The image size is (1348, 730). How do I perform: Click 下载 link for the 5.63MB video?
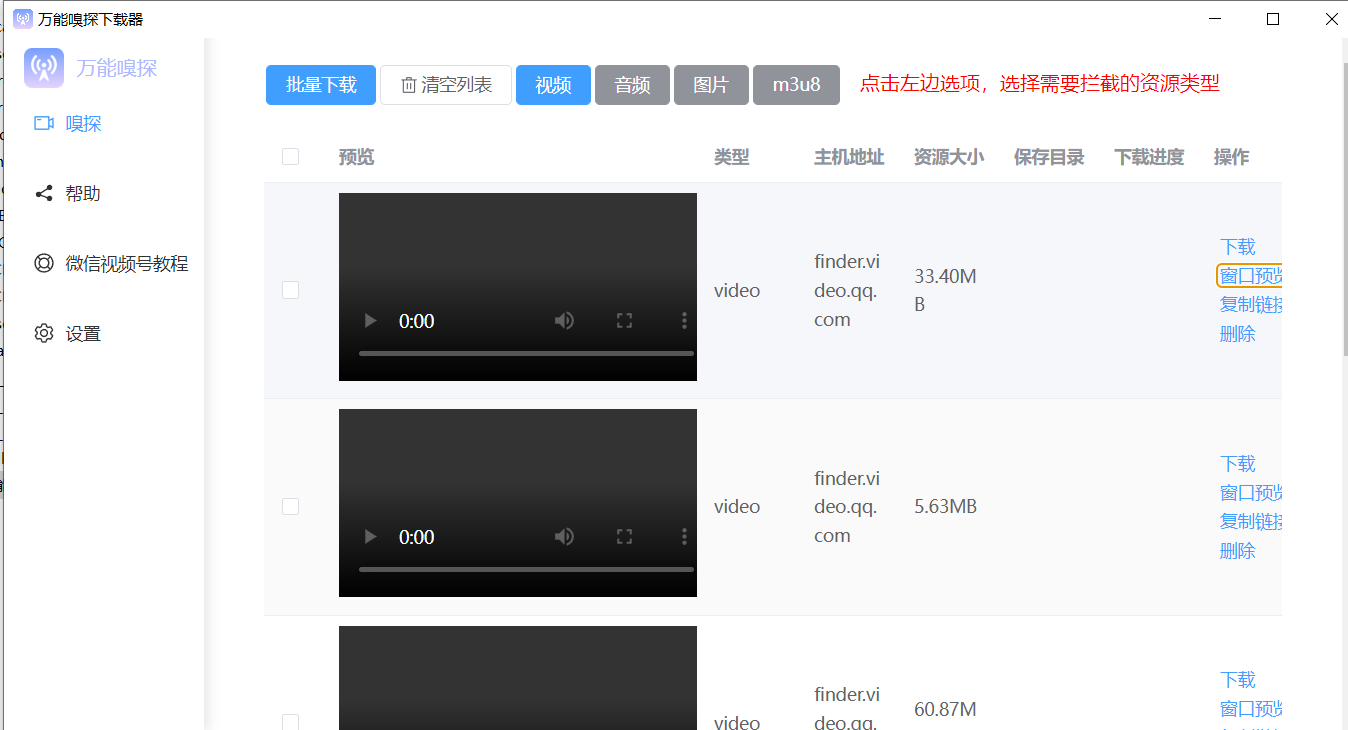pos(1238,464)
